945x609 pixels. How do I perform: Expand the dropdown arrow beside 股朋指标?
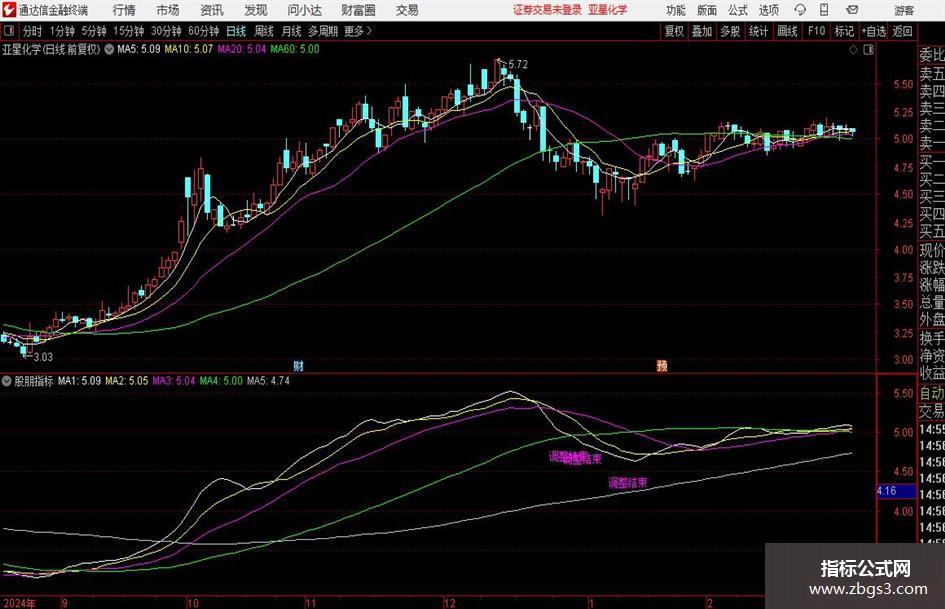pos(7,381)
